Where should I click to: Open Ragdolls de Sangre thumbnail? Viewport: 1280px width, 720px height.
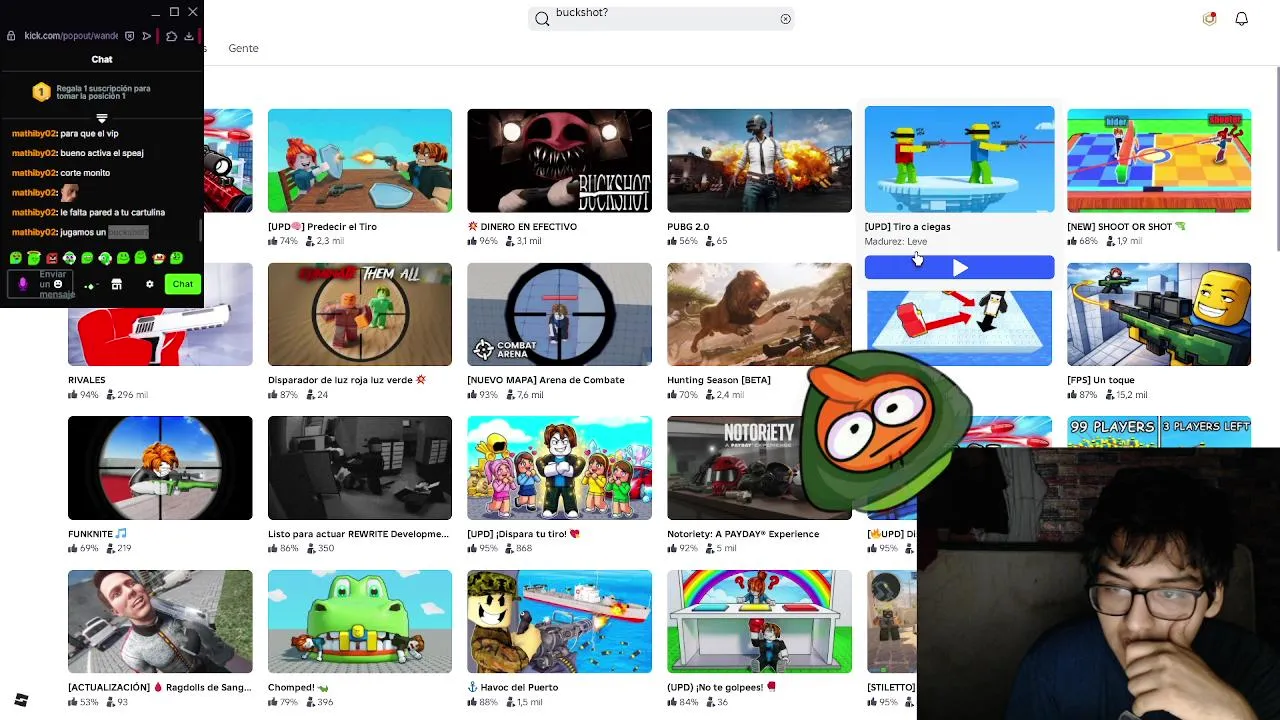point(160,622)
